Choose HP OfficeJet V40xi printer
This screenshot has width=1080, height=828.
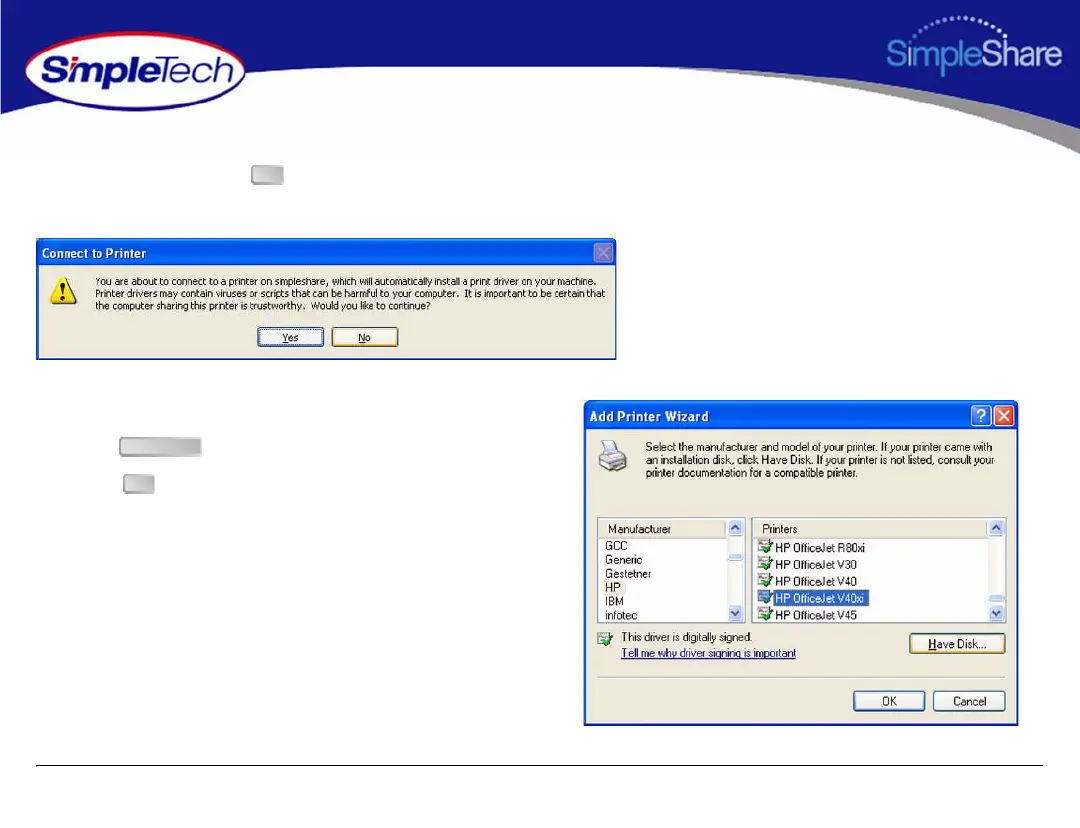[x=820, y=598]
